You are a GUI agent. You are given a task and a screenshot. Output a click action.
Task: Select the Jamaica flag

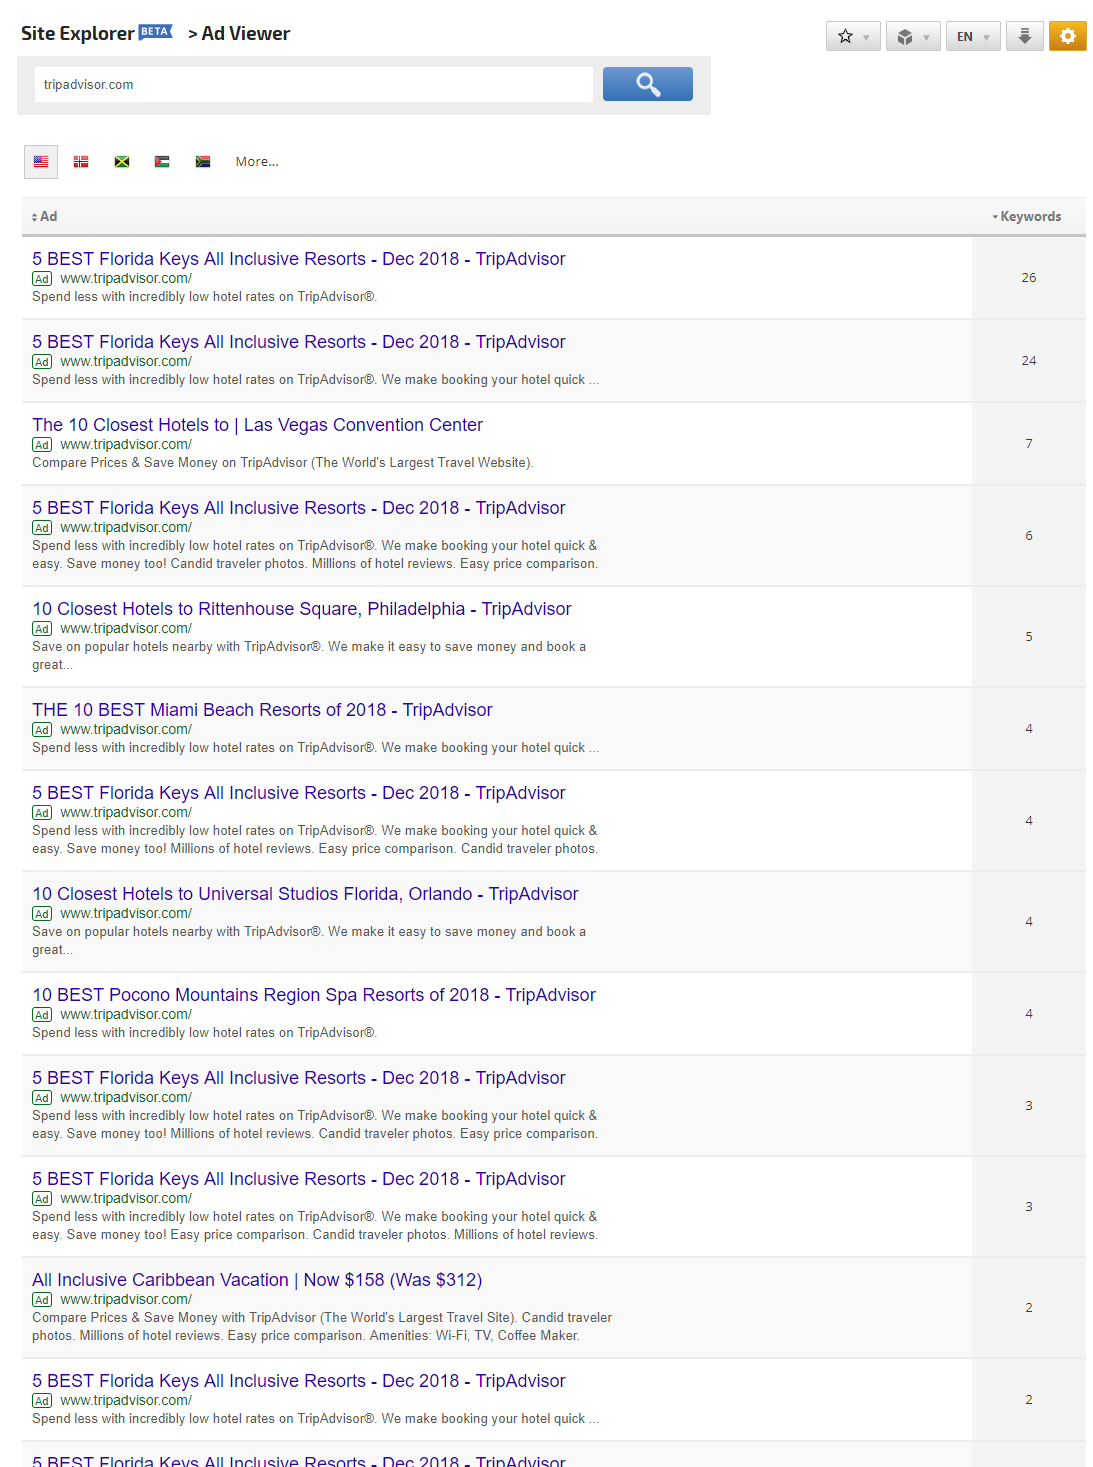(122, 161)
